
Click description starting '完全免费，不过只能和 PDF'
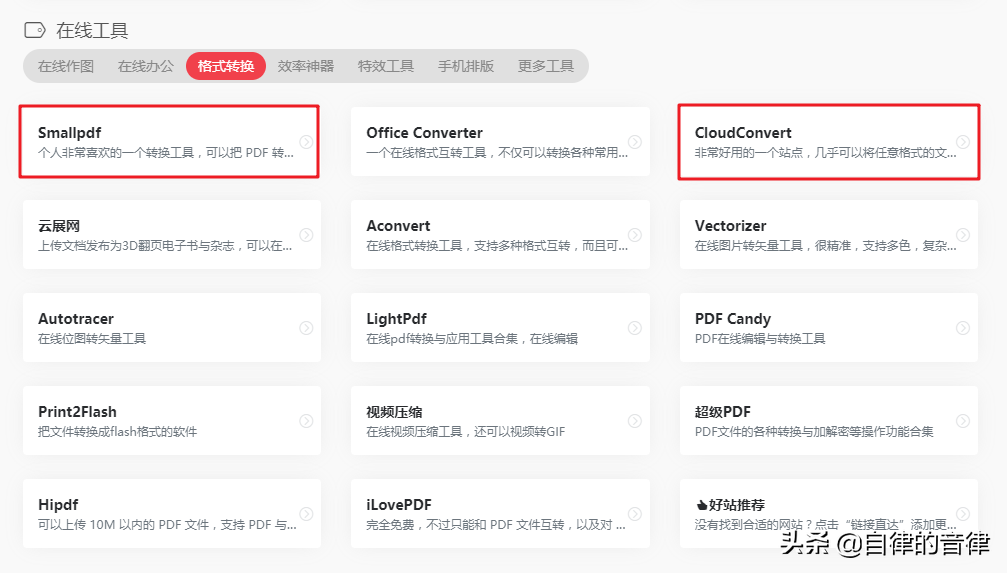tap(496, 525)
